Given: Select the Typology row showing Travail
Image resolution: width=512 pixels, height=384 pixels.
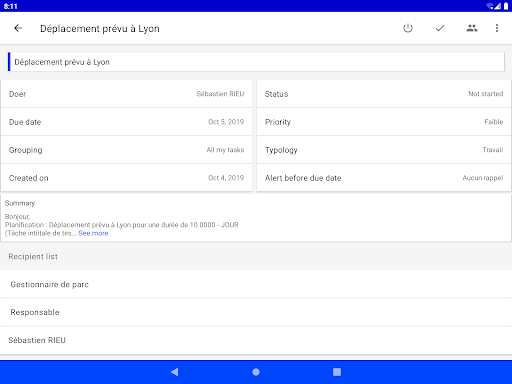Looking at the screenshot, I should click(384, 150).
